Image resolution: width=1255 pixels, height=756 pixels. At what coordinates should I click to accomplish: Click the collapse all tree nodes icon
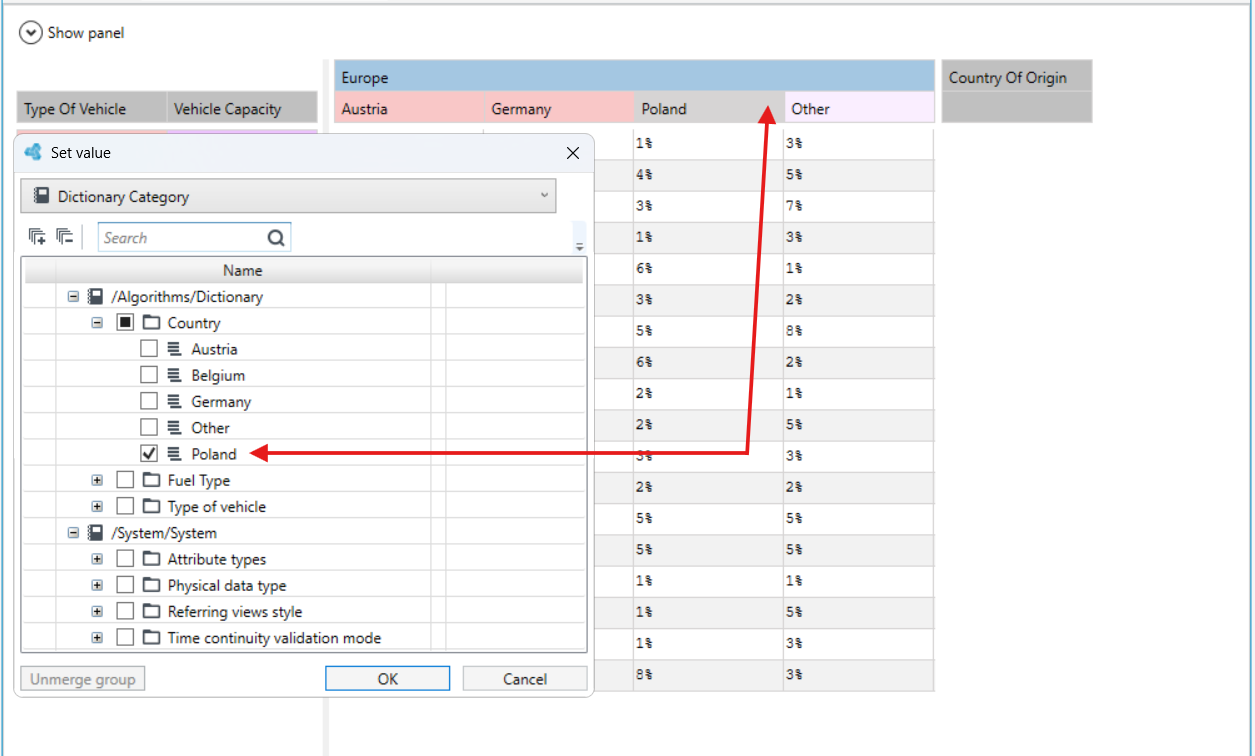pos(65,237)
